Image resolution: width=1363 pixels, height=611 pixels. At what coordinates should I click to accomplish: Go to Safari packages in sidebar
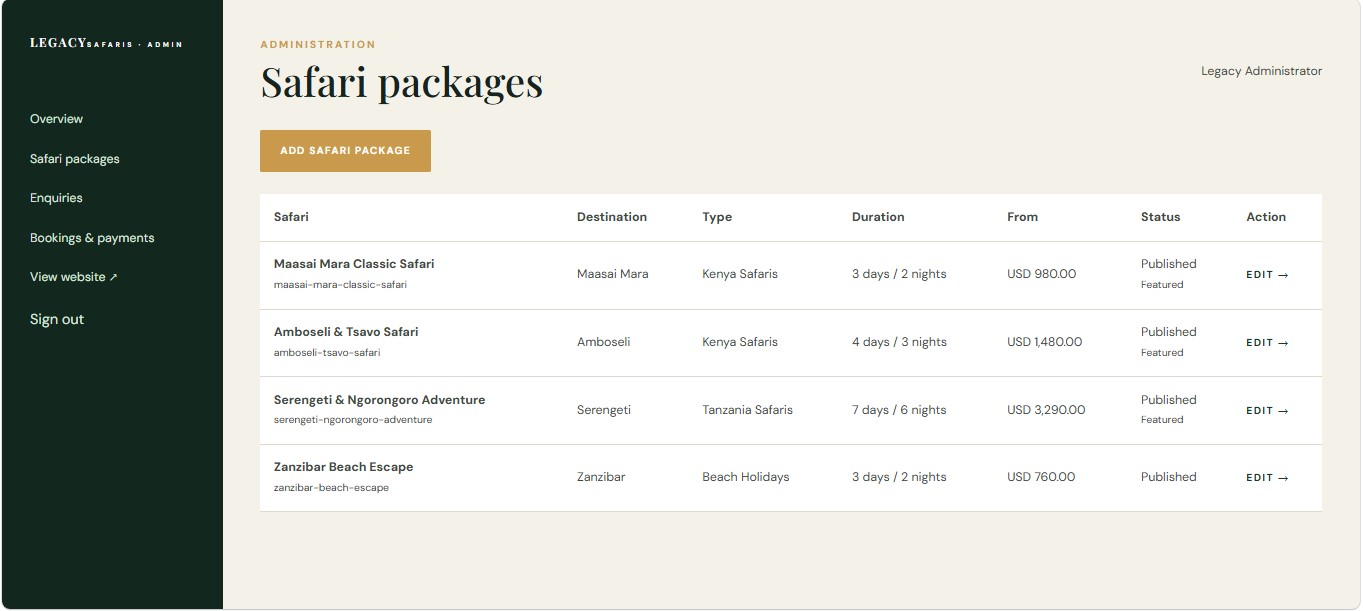coord(75,159)
